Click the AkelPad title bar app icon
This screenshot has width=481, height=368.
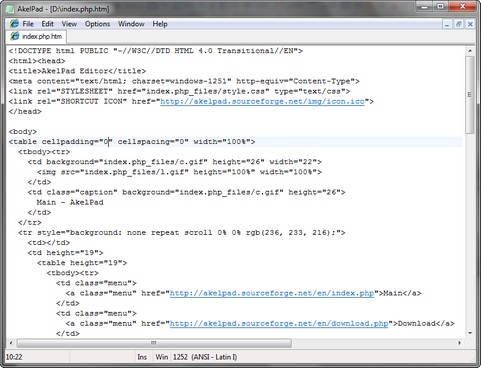click(x=11, y=9)
